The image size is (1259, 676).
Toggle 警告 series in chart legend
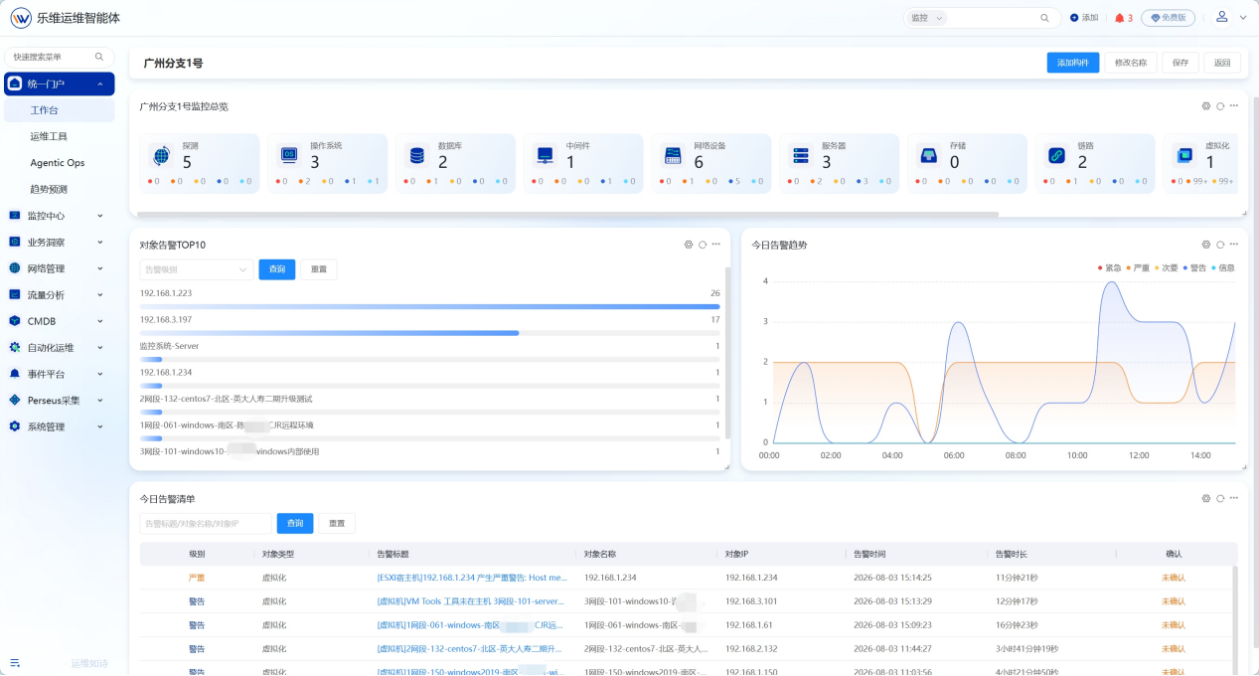(x=1194, y=268)
